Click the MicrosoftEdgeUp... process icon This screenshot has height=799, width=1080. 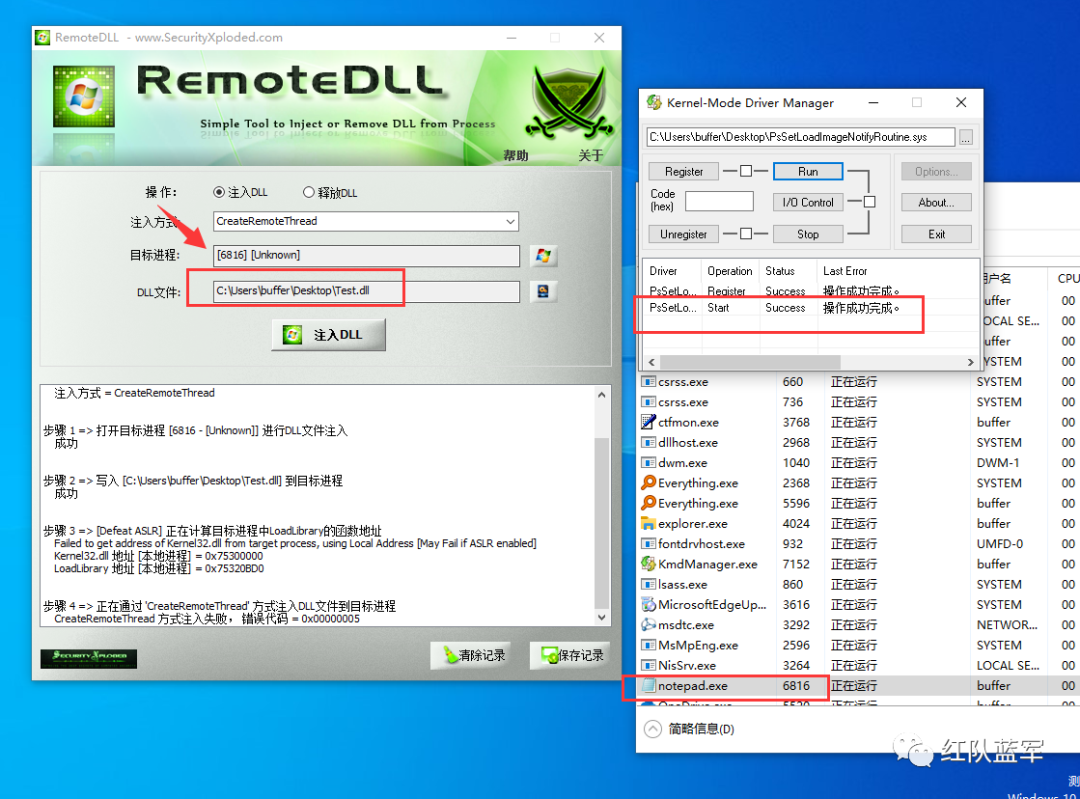pyautogui.click(x=648, y=605)
